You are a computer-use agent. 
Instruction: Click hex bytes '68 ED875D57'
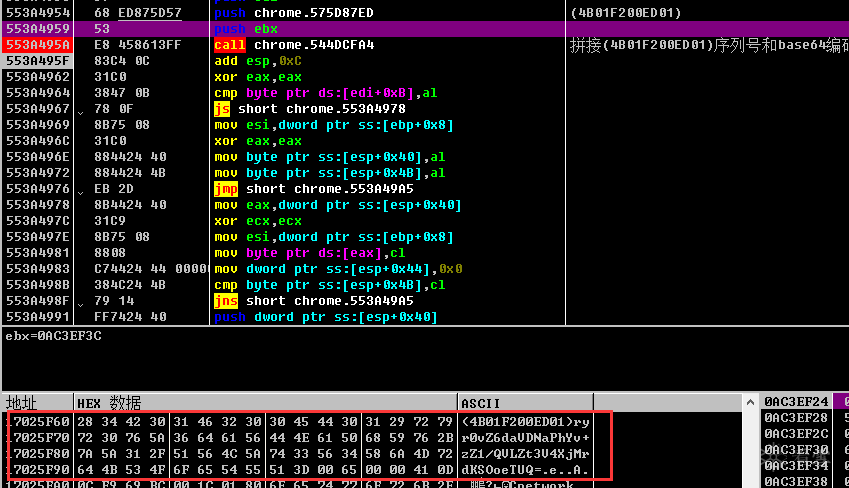(x=138, y=12)
